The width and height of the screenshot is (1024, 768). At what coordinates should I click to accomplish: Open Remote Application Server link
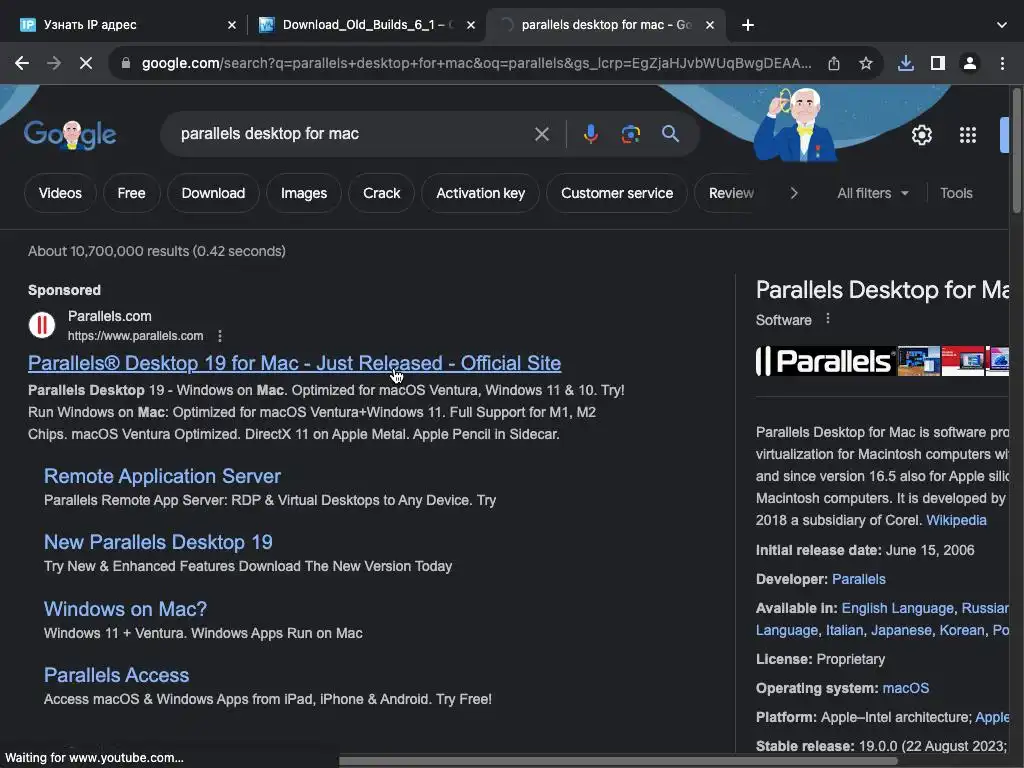point(163,476)
